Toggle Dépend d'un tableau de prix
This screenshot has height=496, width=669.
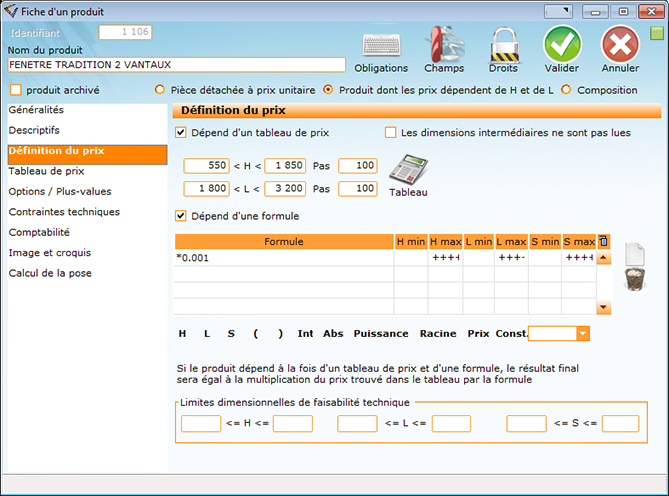(180, 133)
